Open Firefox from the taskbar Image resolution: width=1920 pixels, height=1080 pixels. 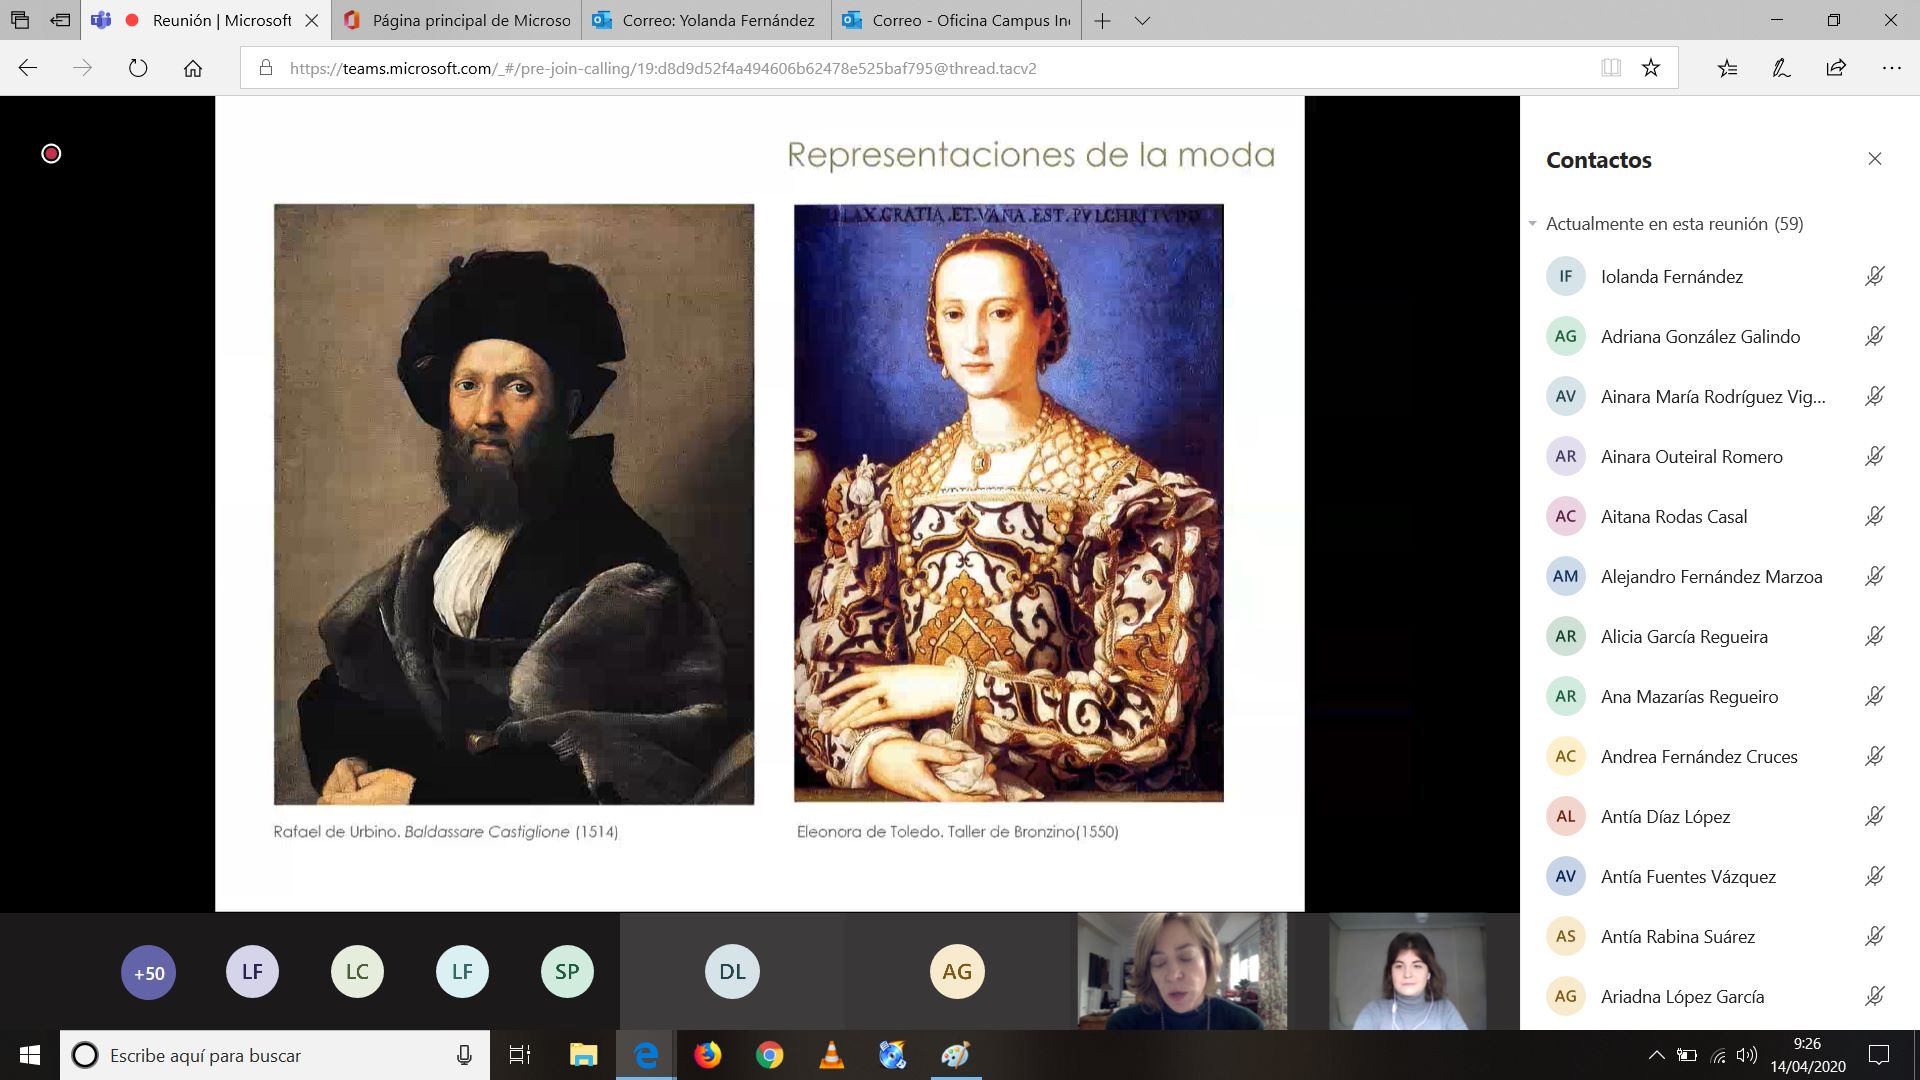708,1055
